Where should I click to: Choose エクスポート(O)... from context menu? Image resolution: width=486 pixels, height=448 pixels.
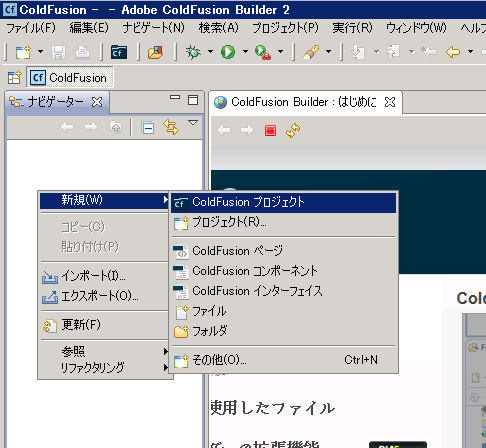tap(105, 296)
